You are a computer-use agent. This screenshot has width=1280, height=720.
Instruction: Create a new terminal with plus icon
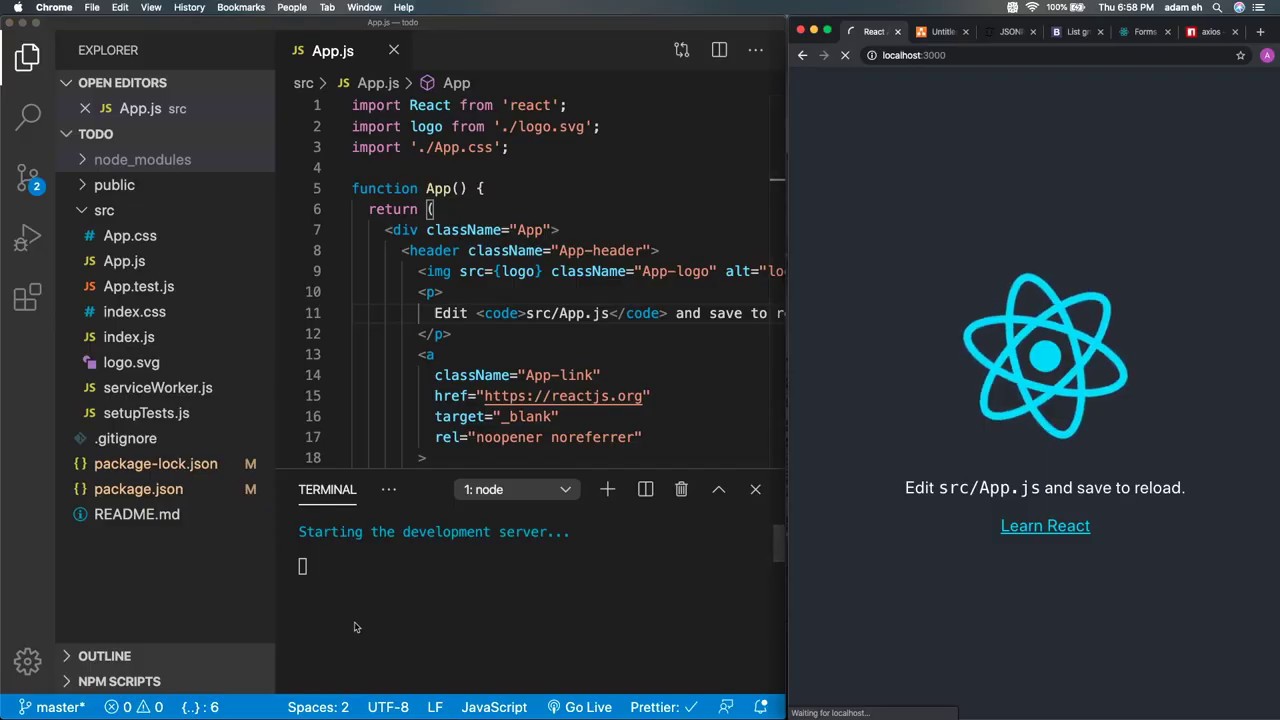tap(607, 489)
